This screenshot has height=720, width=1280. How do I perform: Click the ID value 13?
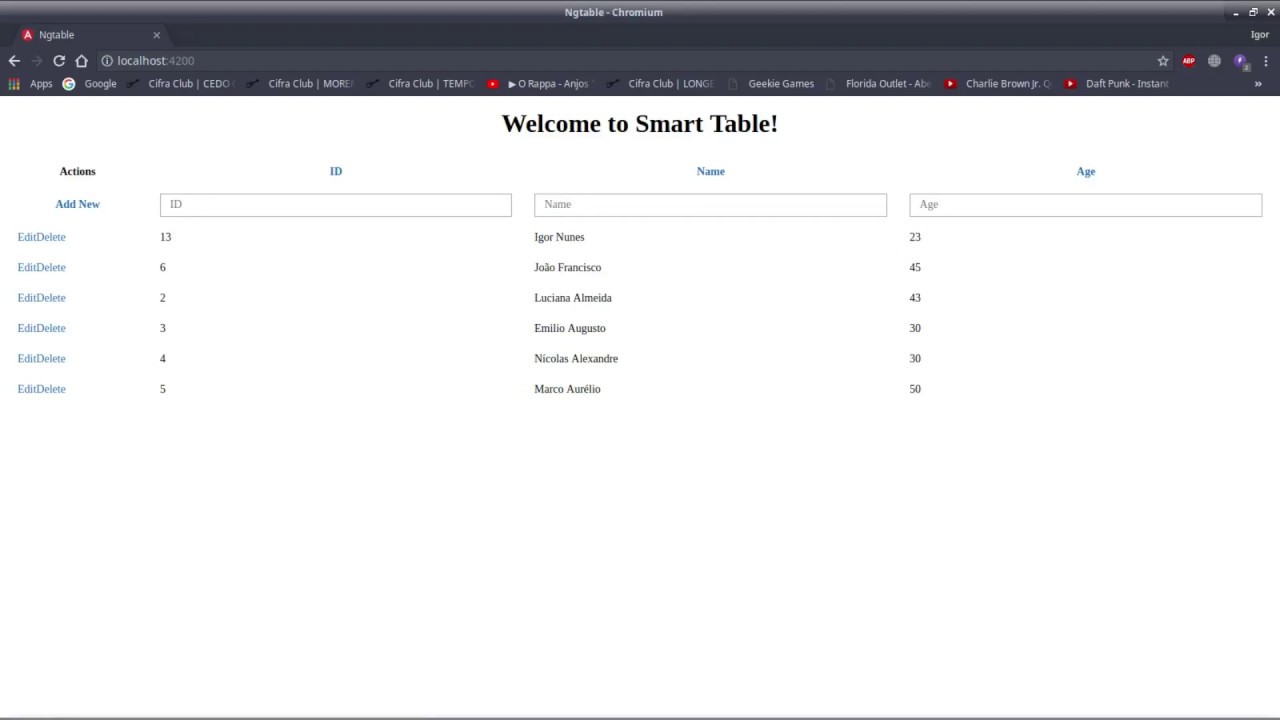point(165,237)
